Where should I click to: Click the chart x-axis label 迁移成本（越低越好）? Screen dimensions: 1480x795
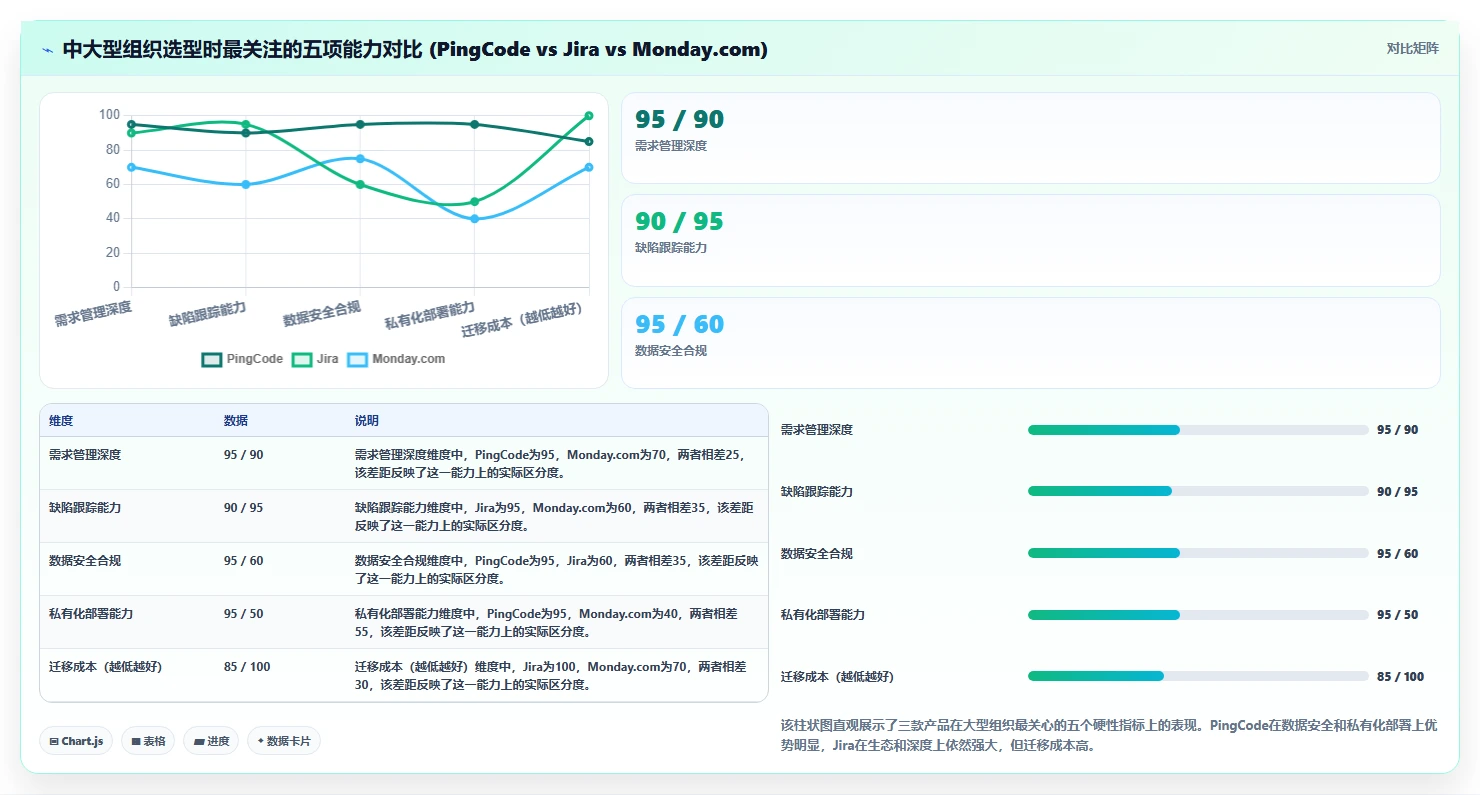tap(522, 320)
